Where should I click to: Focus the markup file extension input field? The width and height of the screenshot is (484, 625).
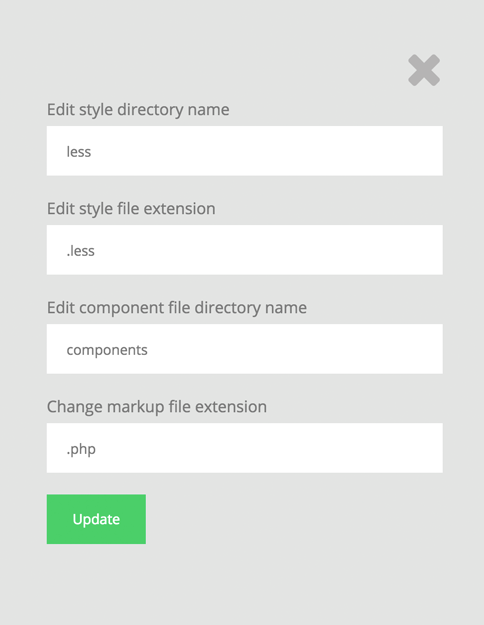point(244,448)
